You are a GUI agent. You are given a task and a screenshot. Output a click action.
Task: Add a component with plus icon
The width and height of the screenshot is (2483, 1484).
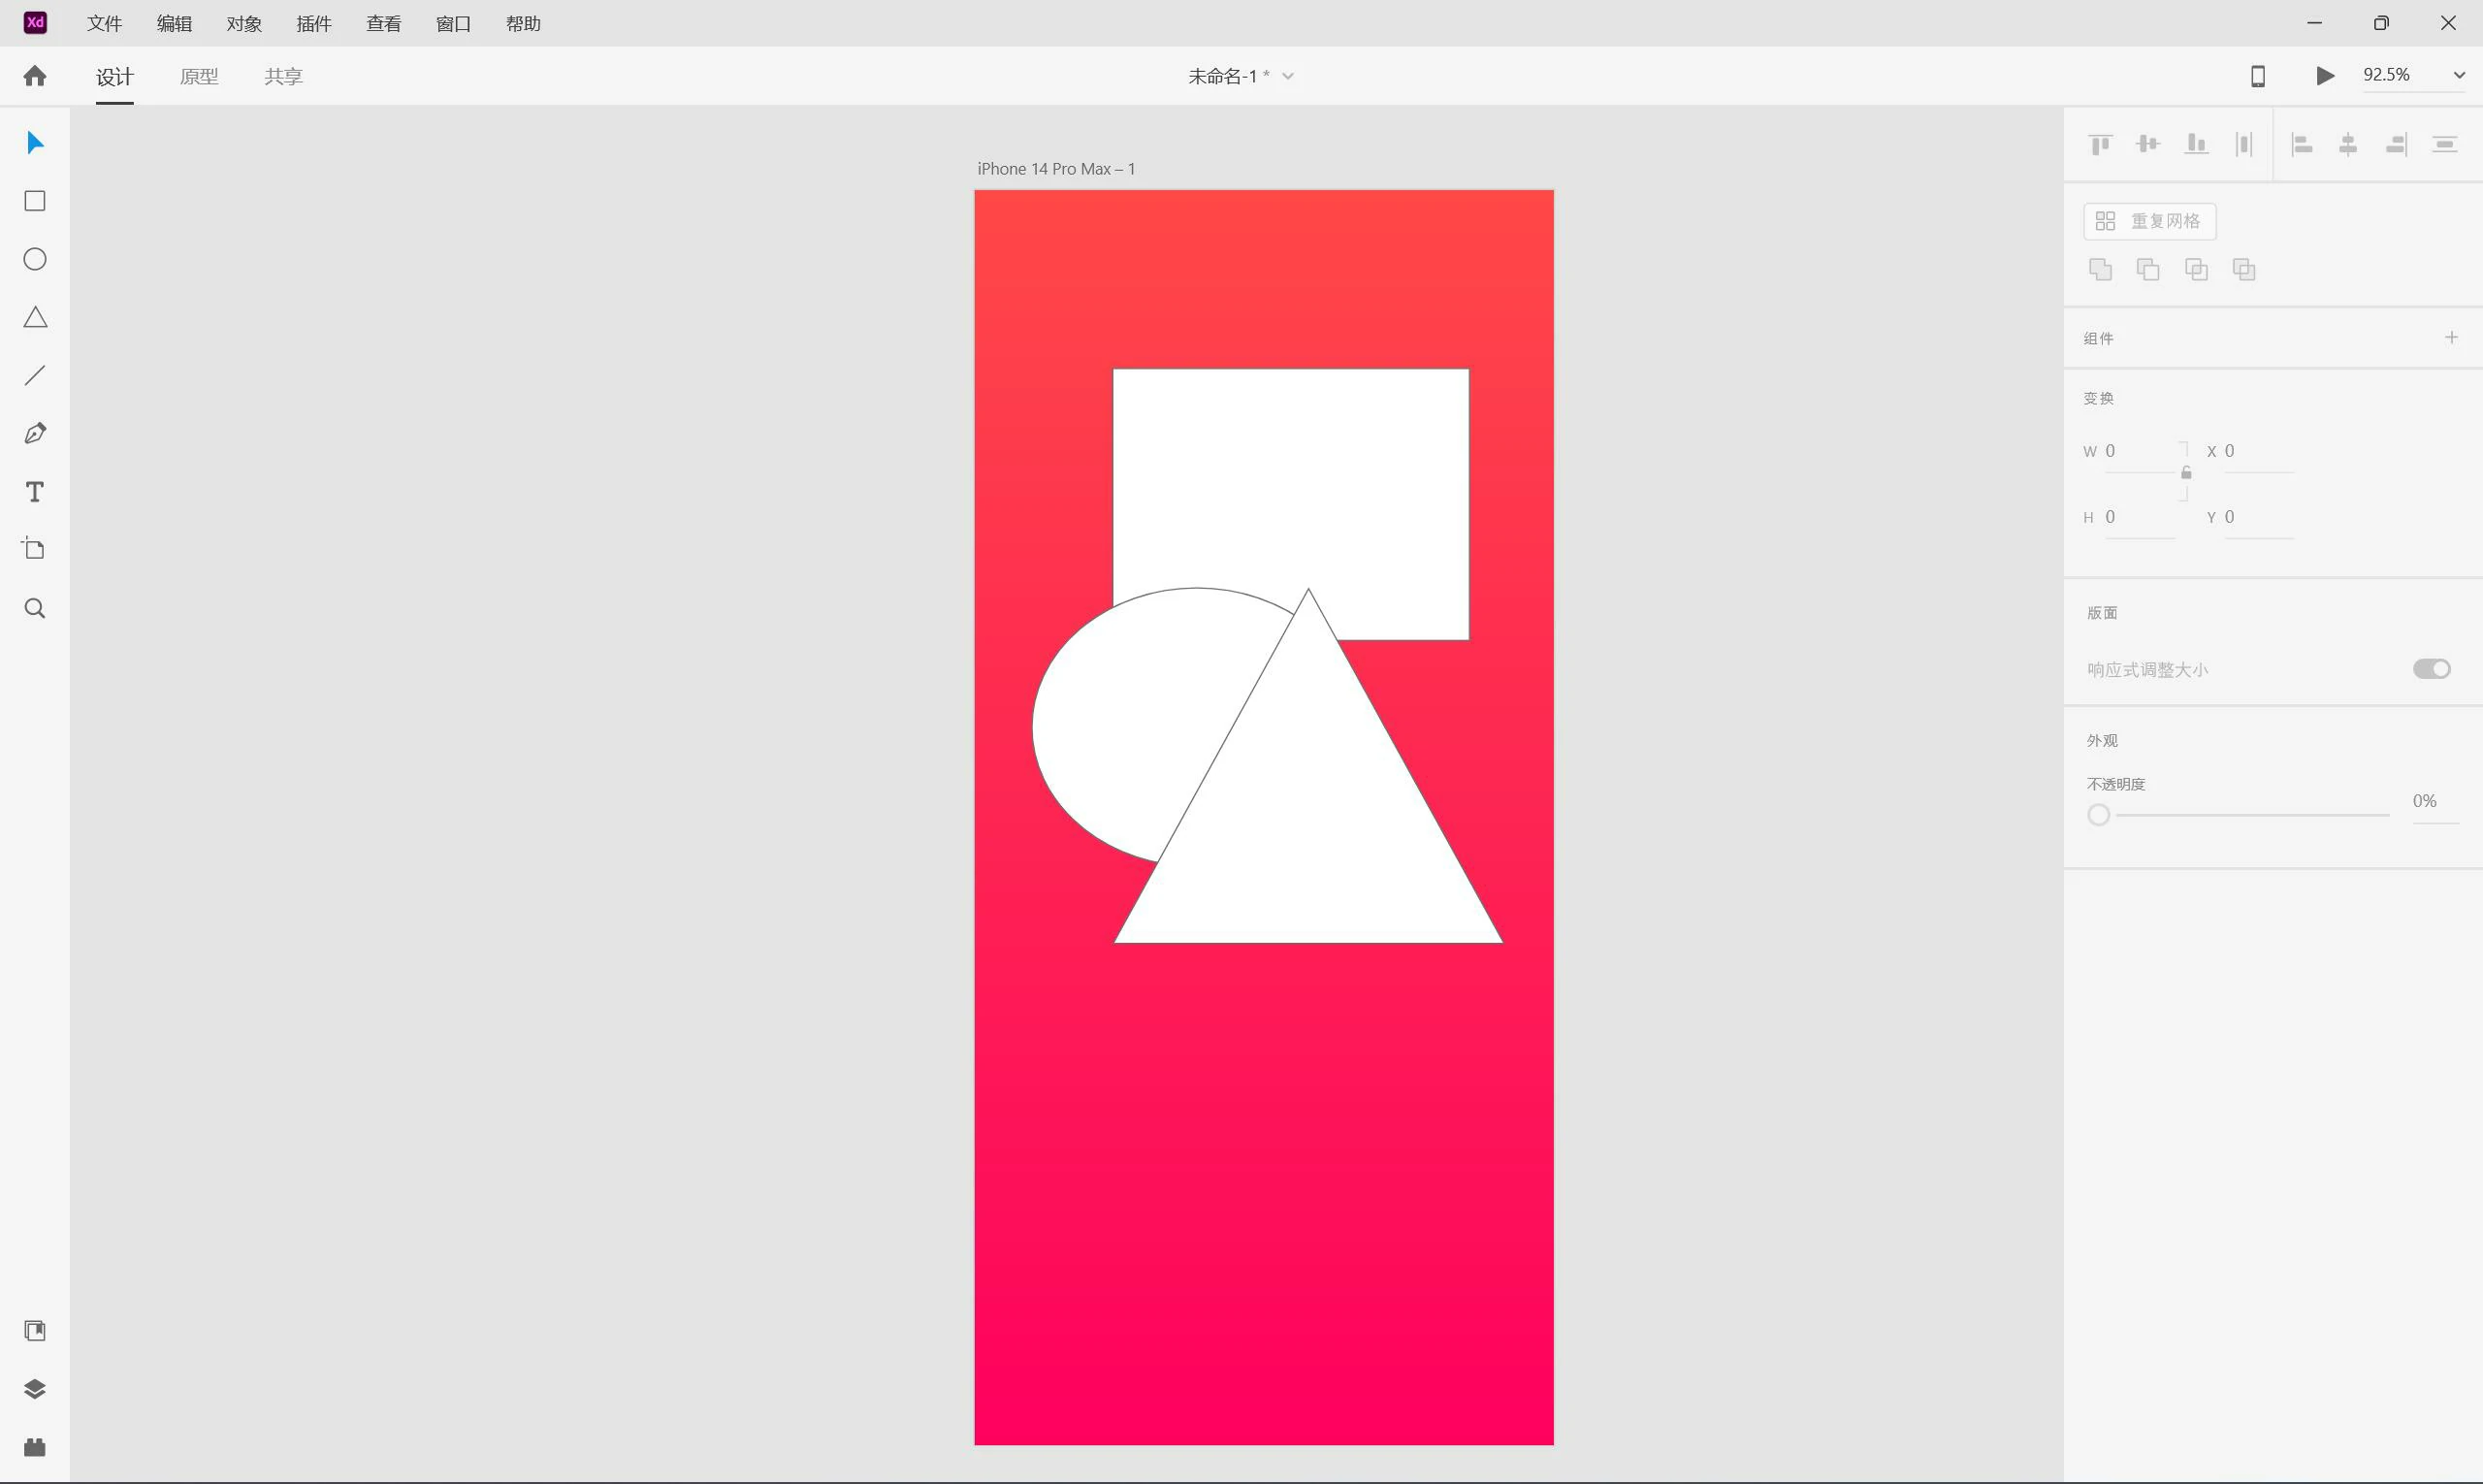tap(2451, 337)
